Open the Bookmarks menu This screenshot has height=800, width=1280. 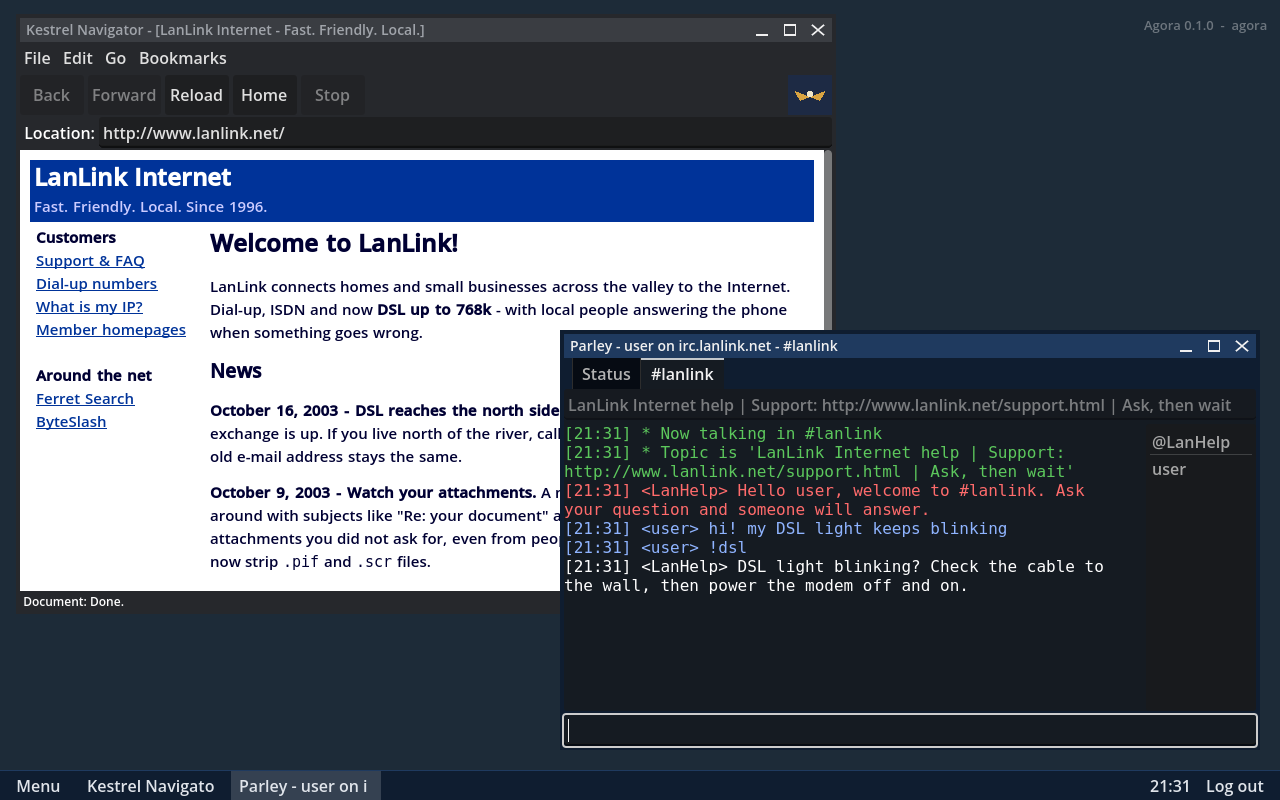pos(183,58)
